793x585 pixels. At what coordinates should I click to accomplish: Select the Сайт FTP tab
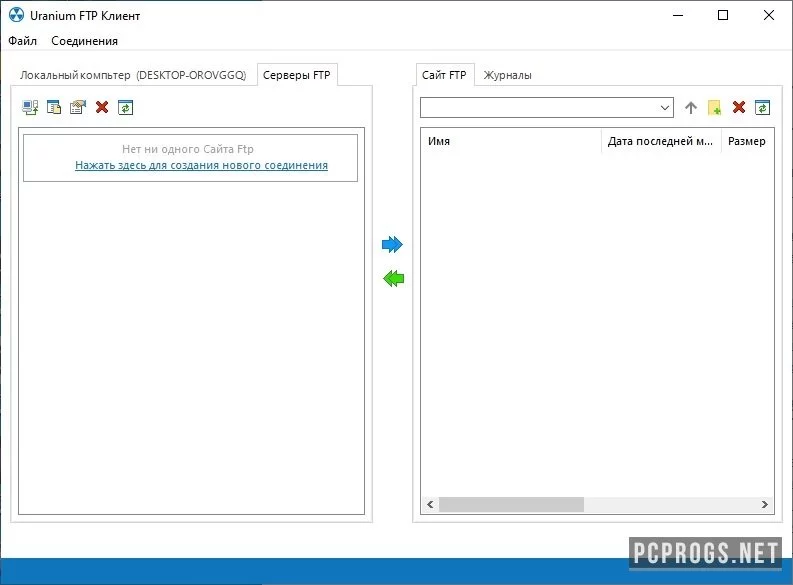click(444, 75)
